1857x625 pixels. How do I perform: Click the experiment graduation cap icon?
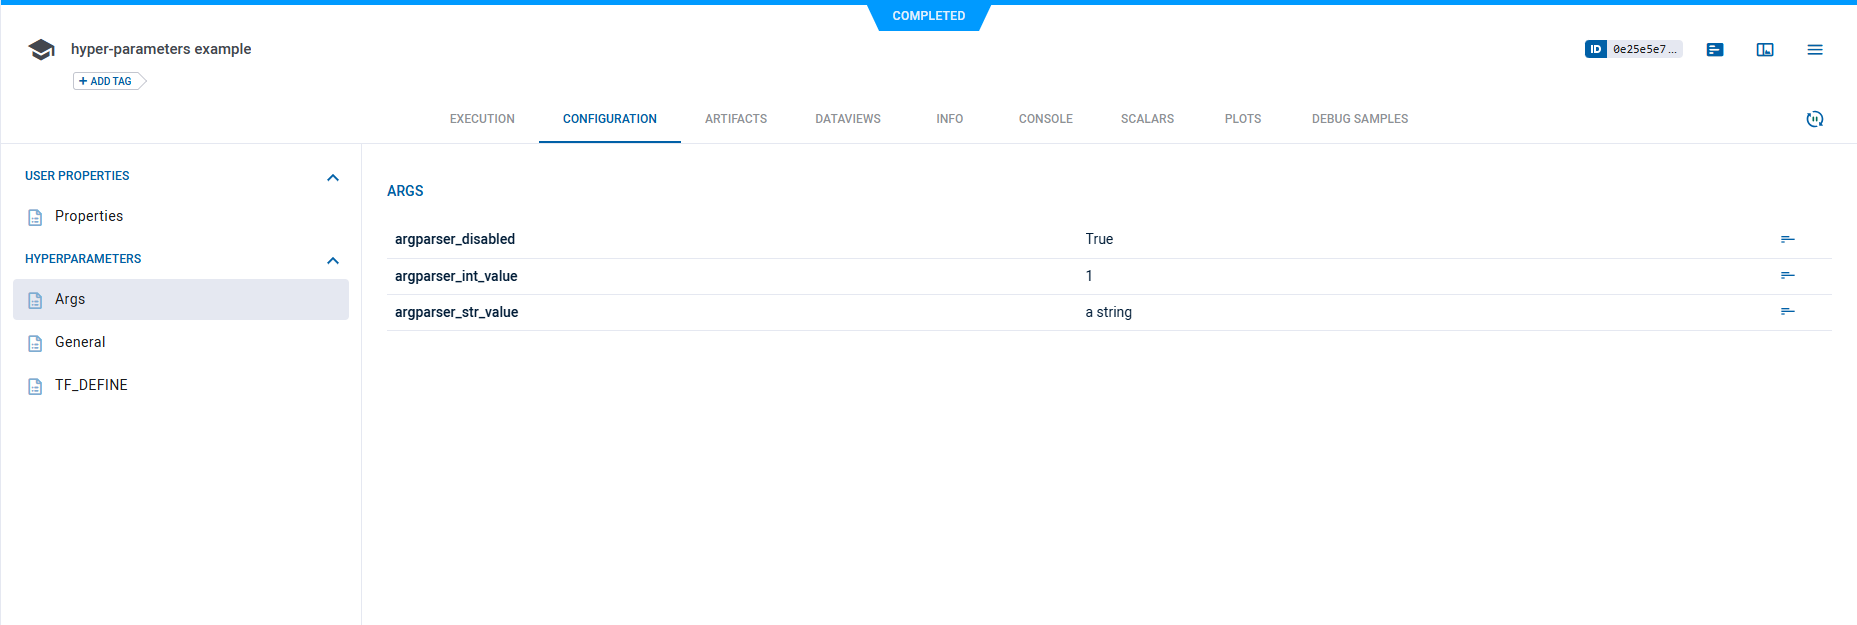pos(41,49)
